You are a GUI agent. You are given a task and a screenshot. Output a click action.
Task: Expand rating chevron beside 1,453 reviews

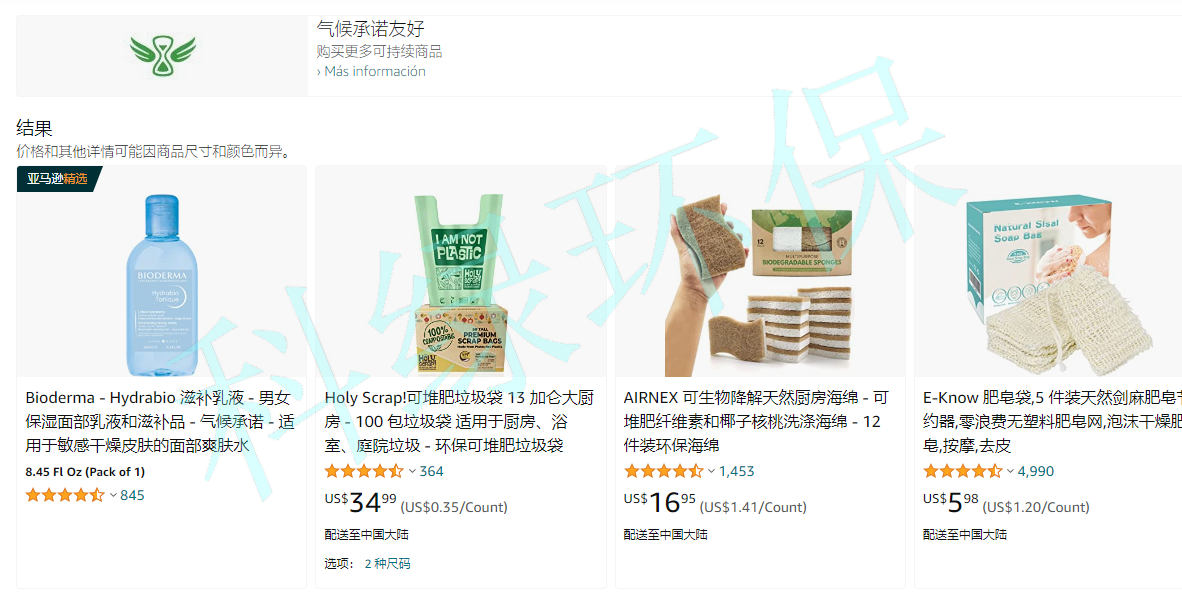pyautogui.click(x=712, y=471)
